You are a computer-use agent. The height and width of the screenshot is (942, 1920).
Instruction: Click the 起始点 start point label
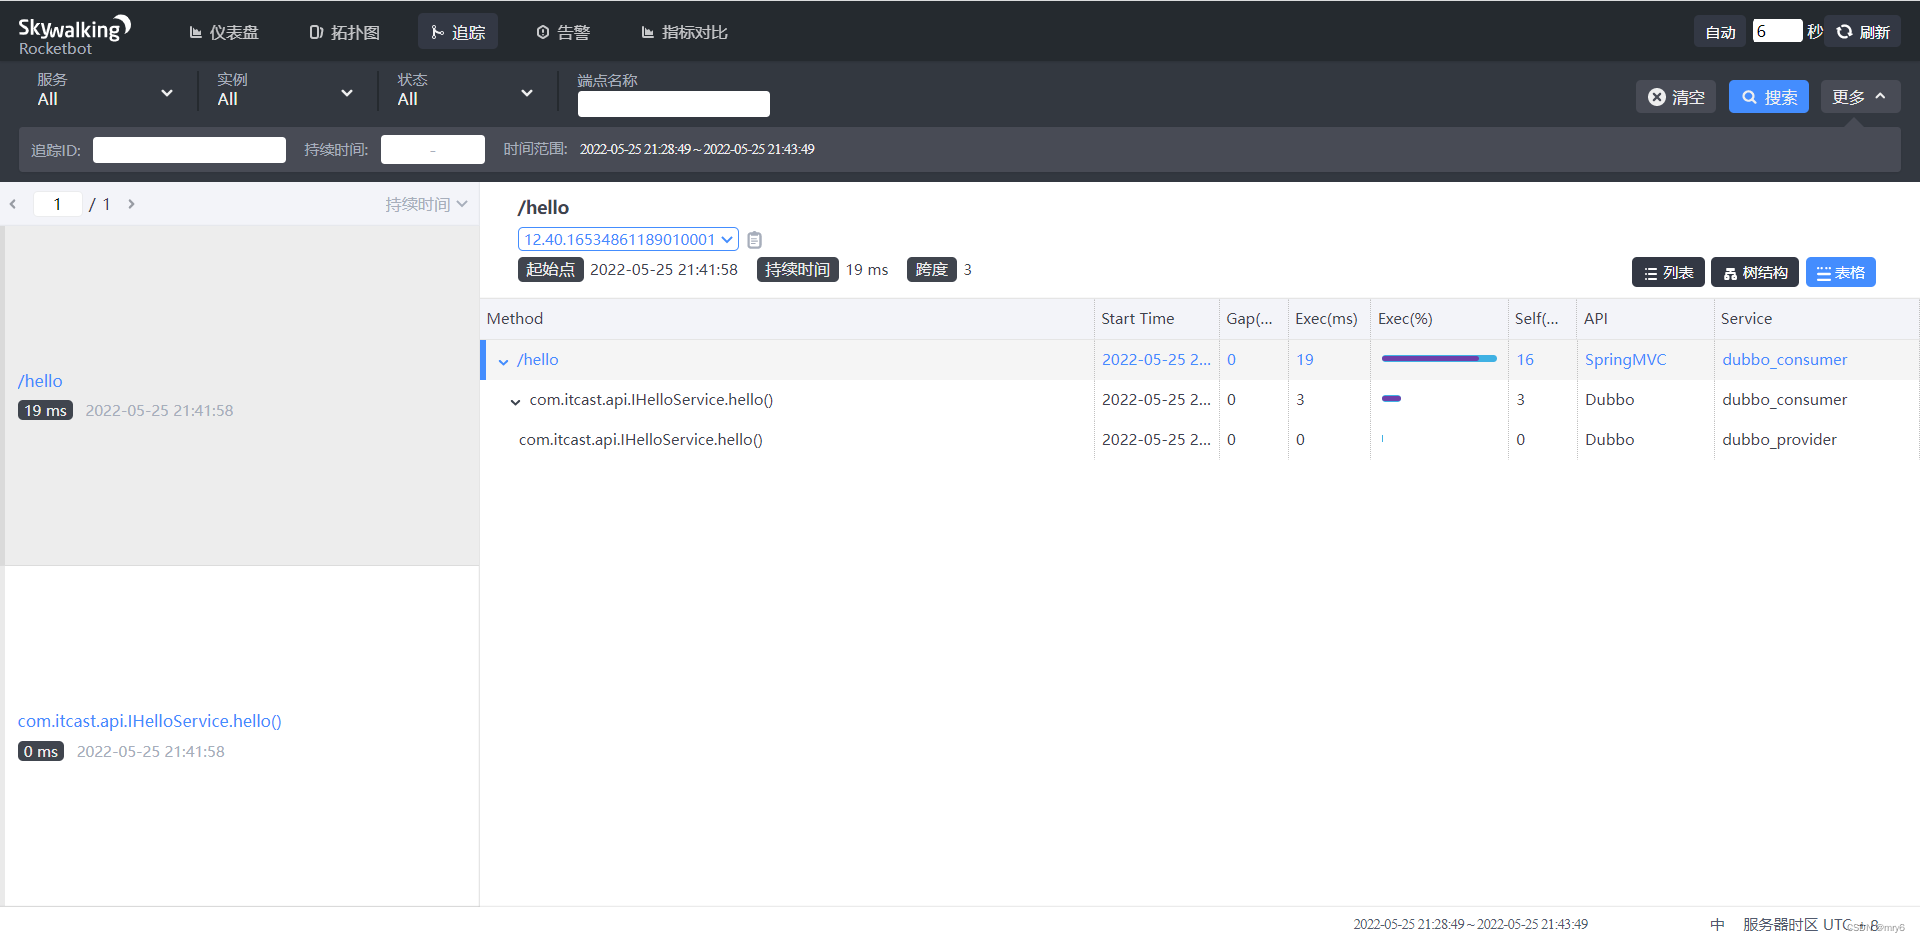tap(550, 269)
